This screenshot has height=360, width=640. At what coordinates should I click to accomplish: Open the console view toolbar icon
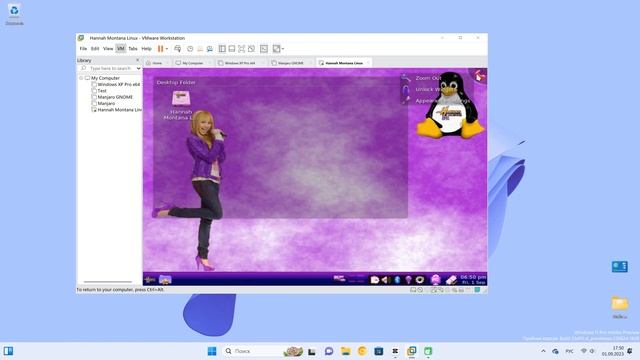pos(264,49)
